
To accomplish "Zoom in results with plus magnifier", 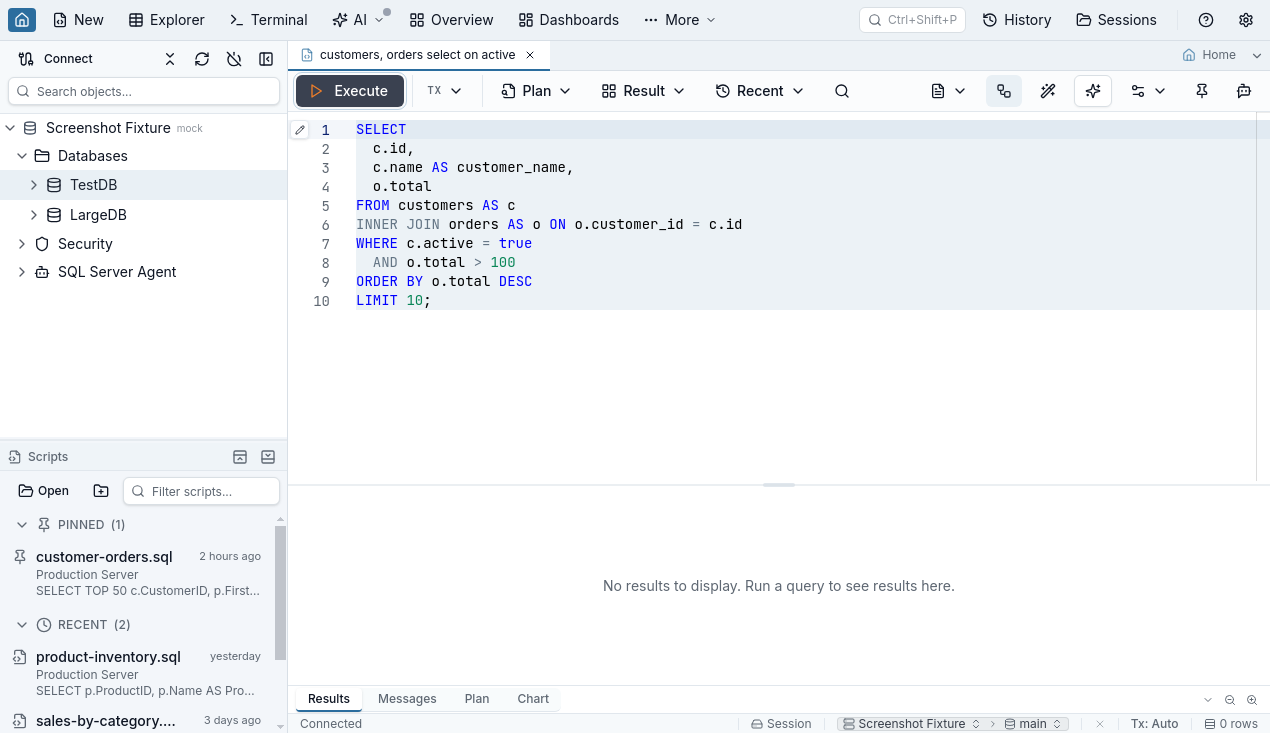I will (x=1252, y=700).
